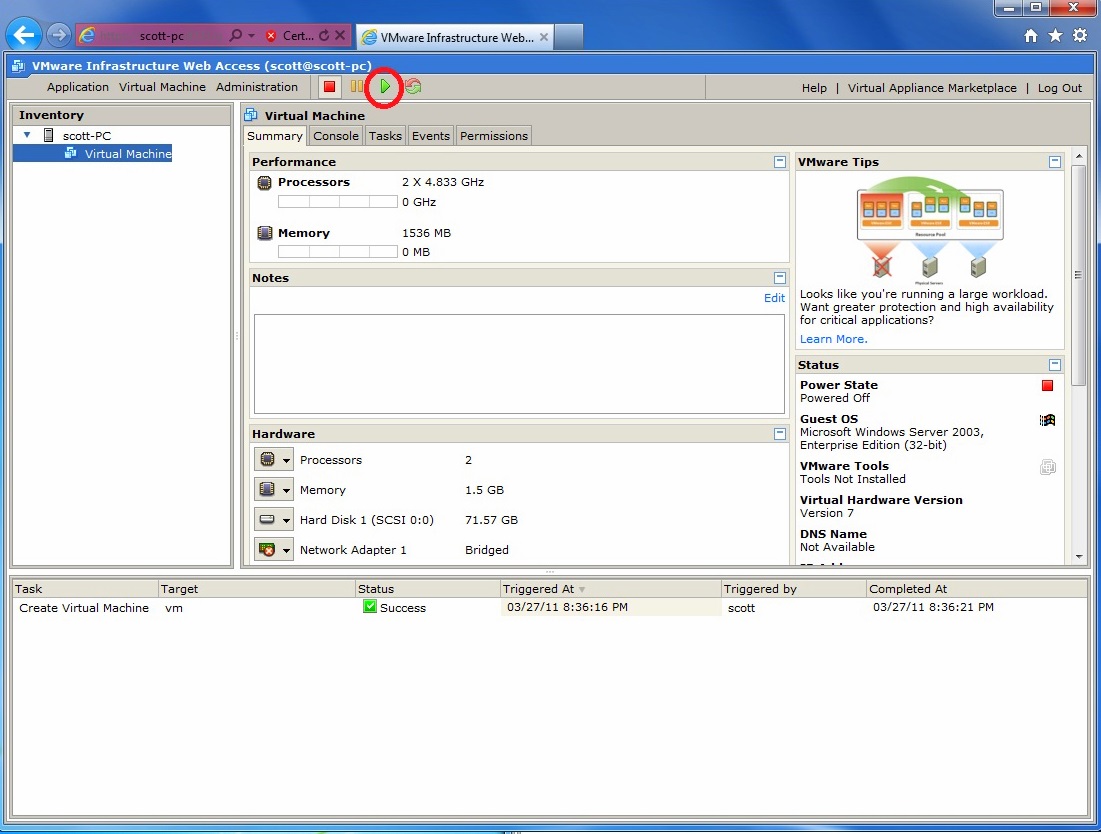1101x834 pixels.
Task: Click the Help link
Action: coord(814,88)
